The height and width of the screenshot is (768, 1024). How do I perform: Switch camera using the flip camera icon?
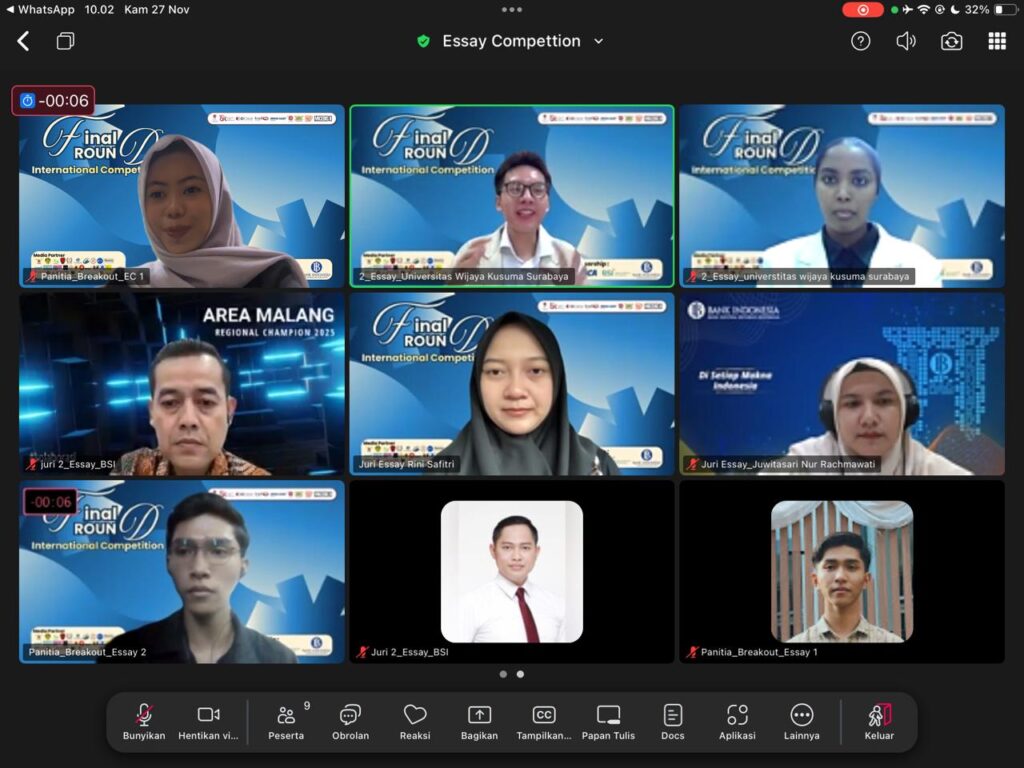[951, 41]
